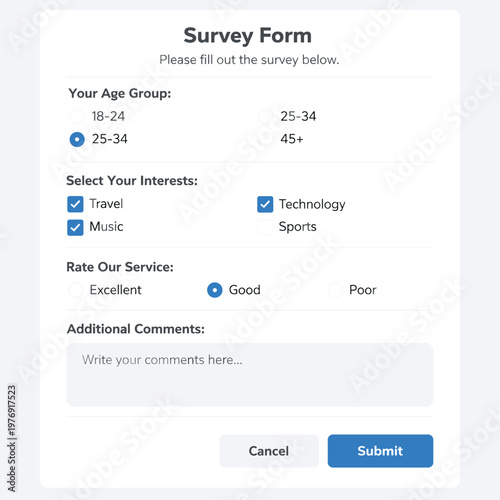Rate the service as Poor
500x500 pixels.
click(x=335, y=290)
